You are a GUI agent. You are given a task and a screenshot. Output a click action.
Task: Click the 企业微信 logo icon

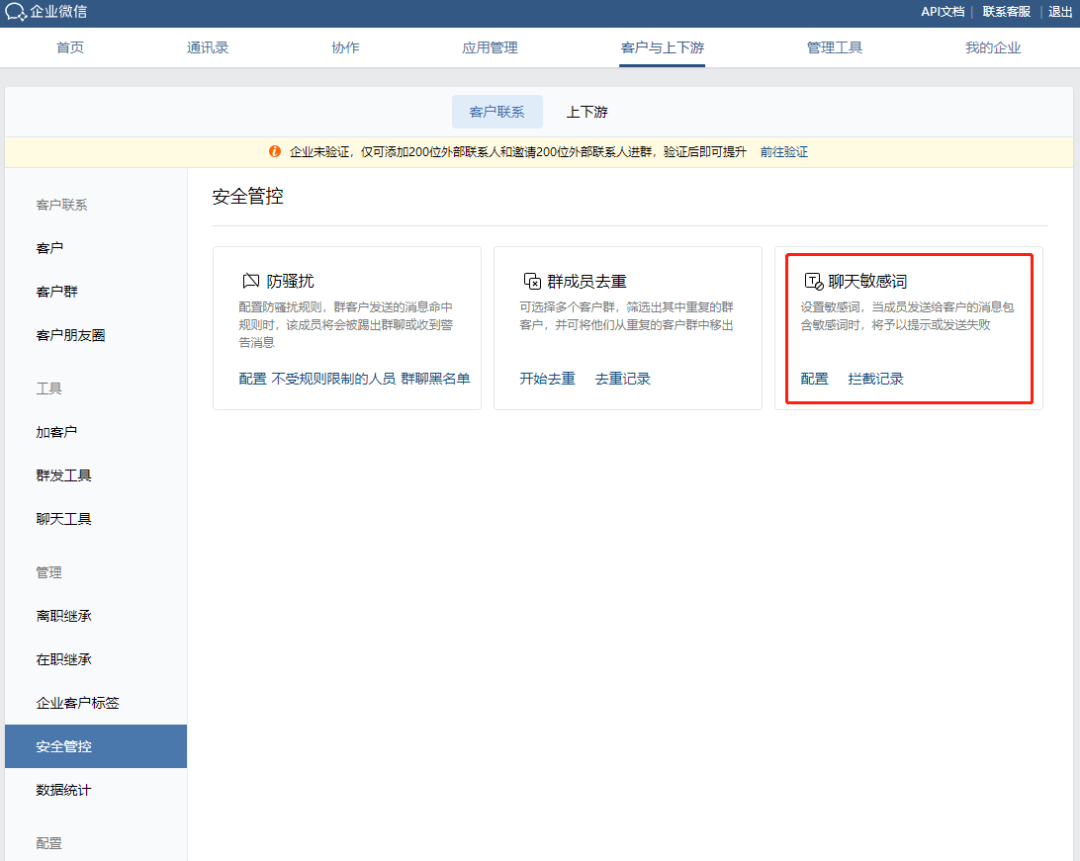[15, 12]
